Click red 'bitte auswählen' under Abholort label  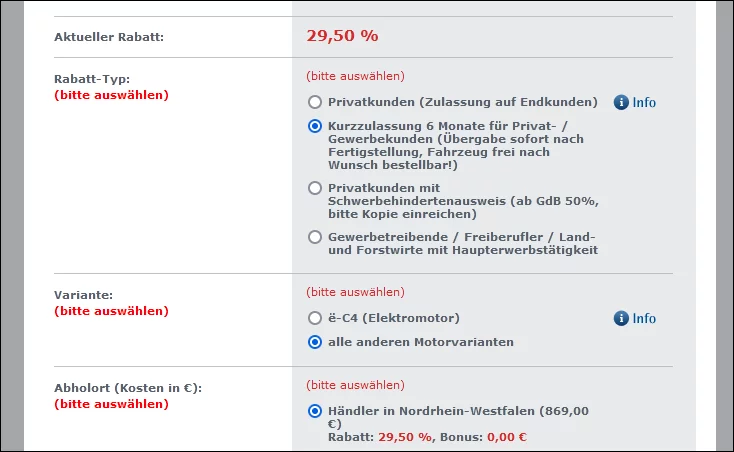[x=111, y=404]
